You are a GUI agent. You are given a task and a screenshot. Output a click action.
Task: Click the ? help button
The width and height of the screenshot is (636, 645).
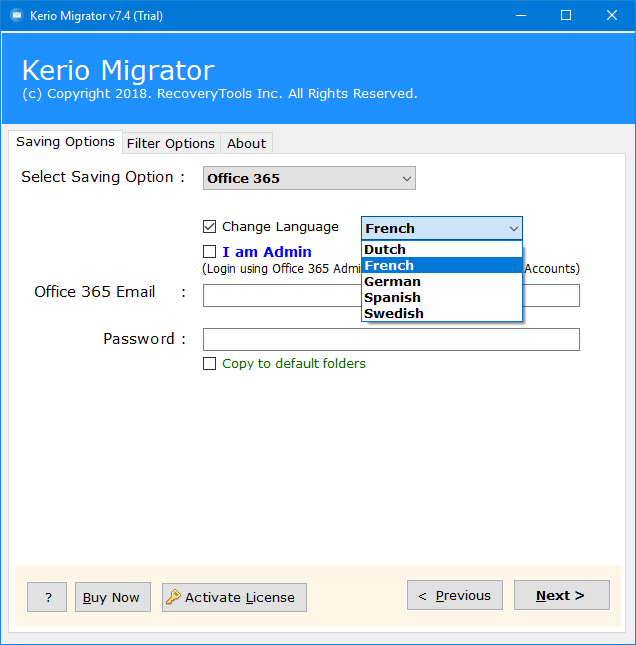click(47, 597)
